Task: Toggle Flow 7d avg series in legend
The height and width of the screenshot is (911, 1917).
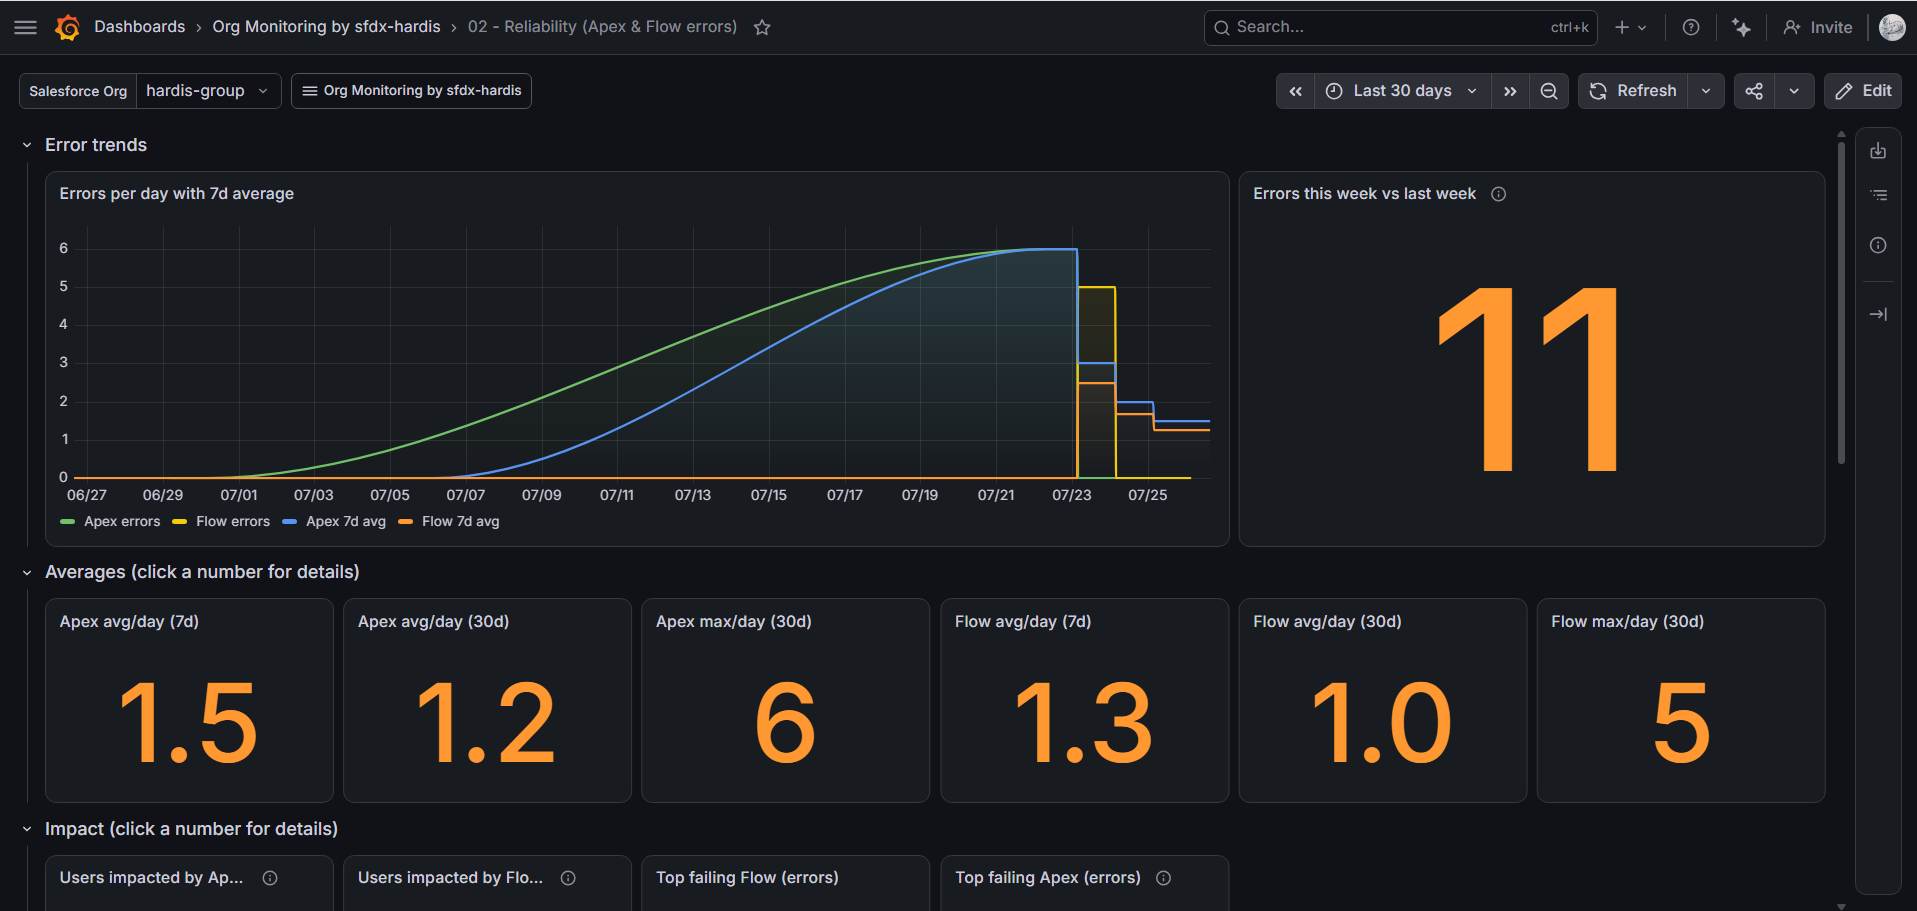Action: tap(450, 522)
